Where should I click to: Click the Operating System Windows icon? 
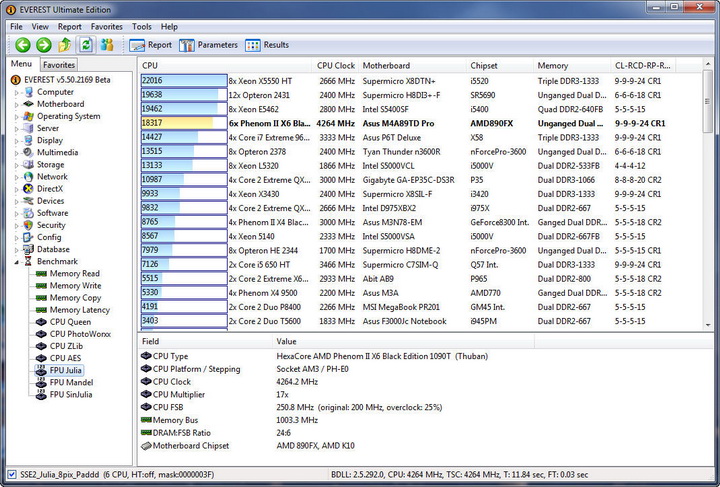pyautogui.click(x=28, y=116)
